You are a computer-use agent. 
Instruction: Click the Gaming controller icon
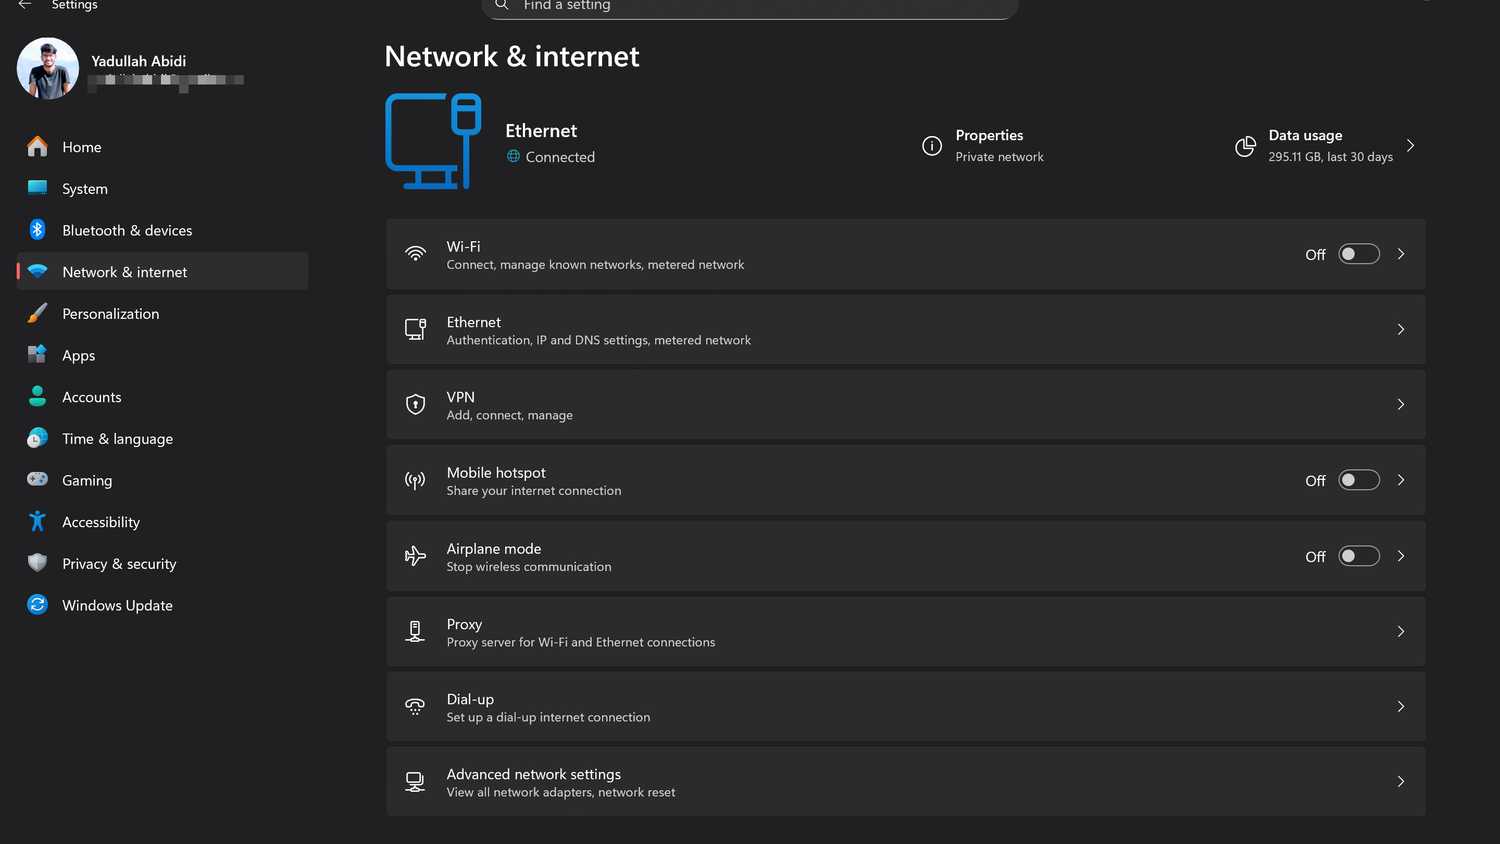point(37,480)
